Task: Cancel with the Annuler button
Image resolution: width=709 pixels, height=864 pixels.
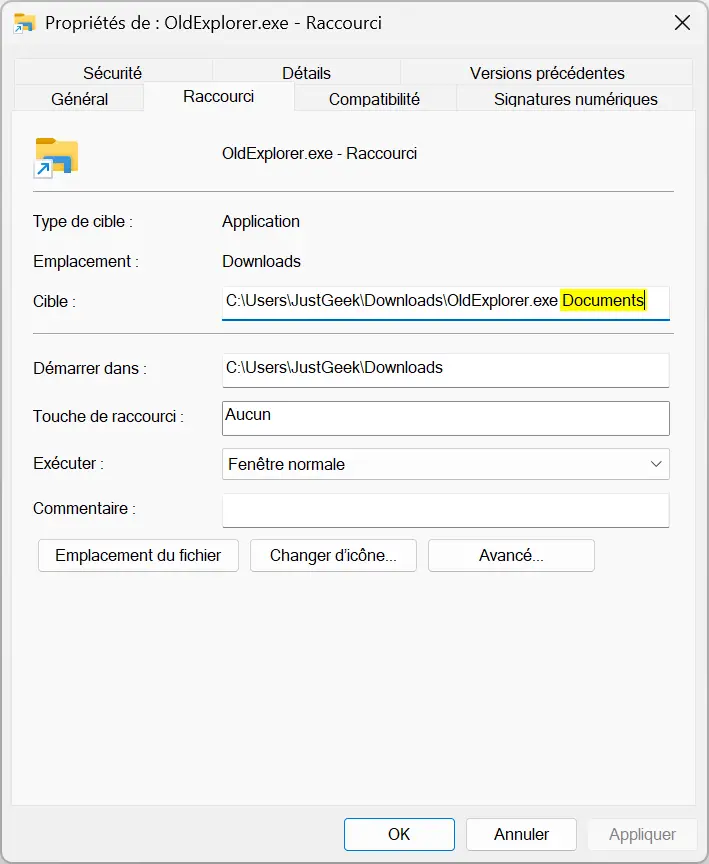Action: click(x=521, y=834)
